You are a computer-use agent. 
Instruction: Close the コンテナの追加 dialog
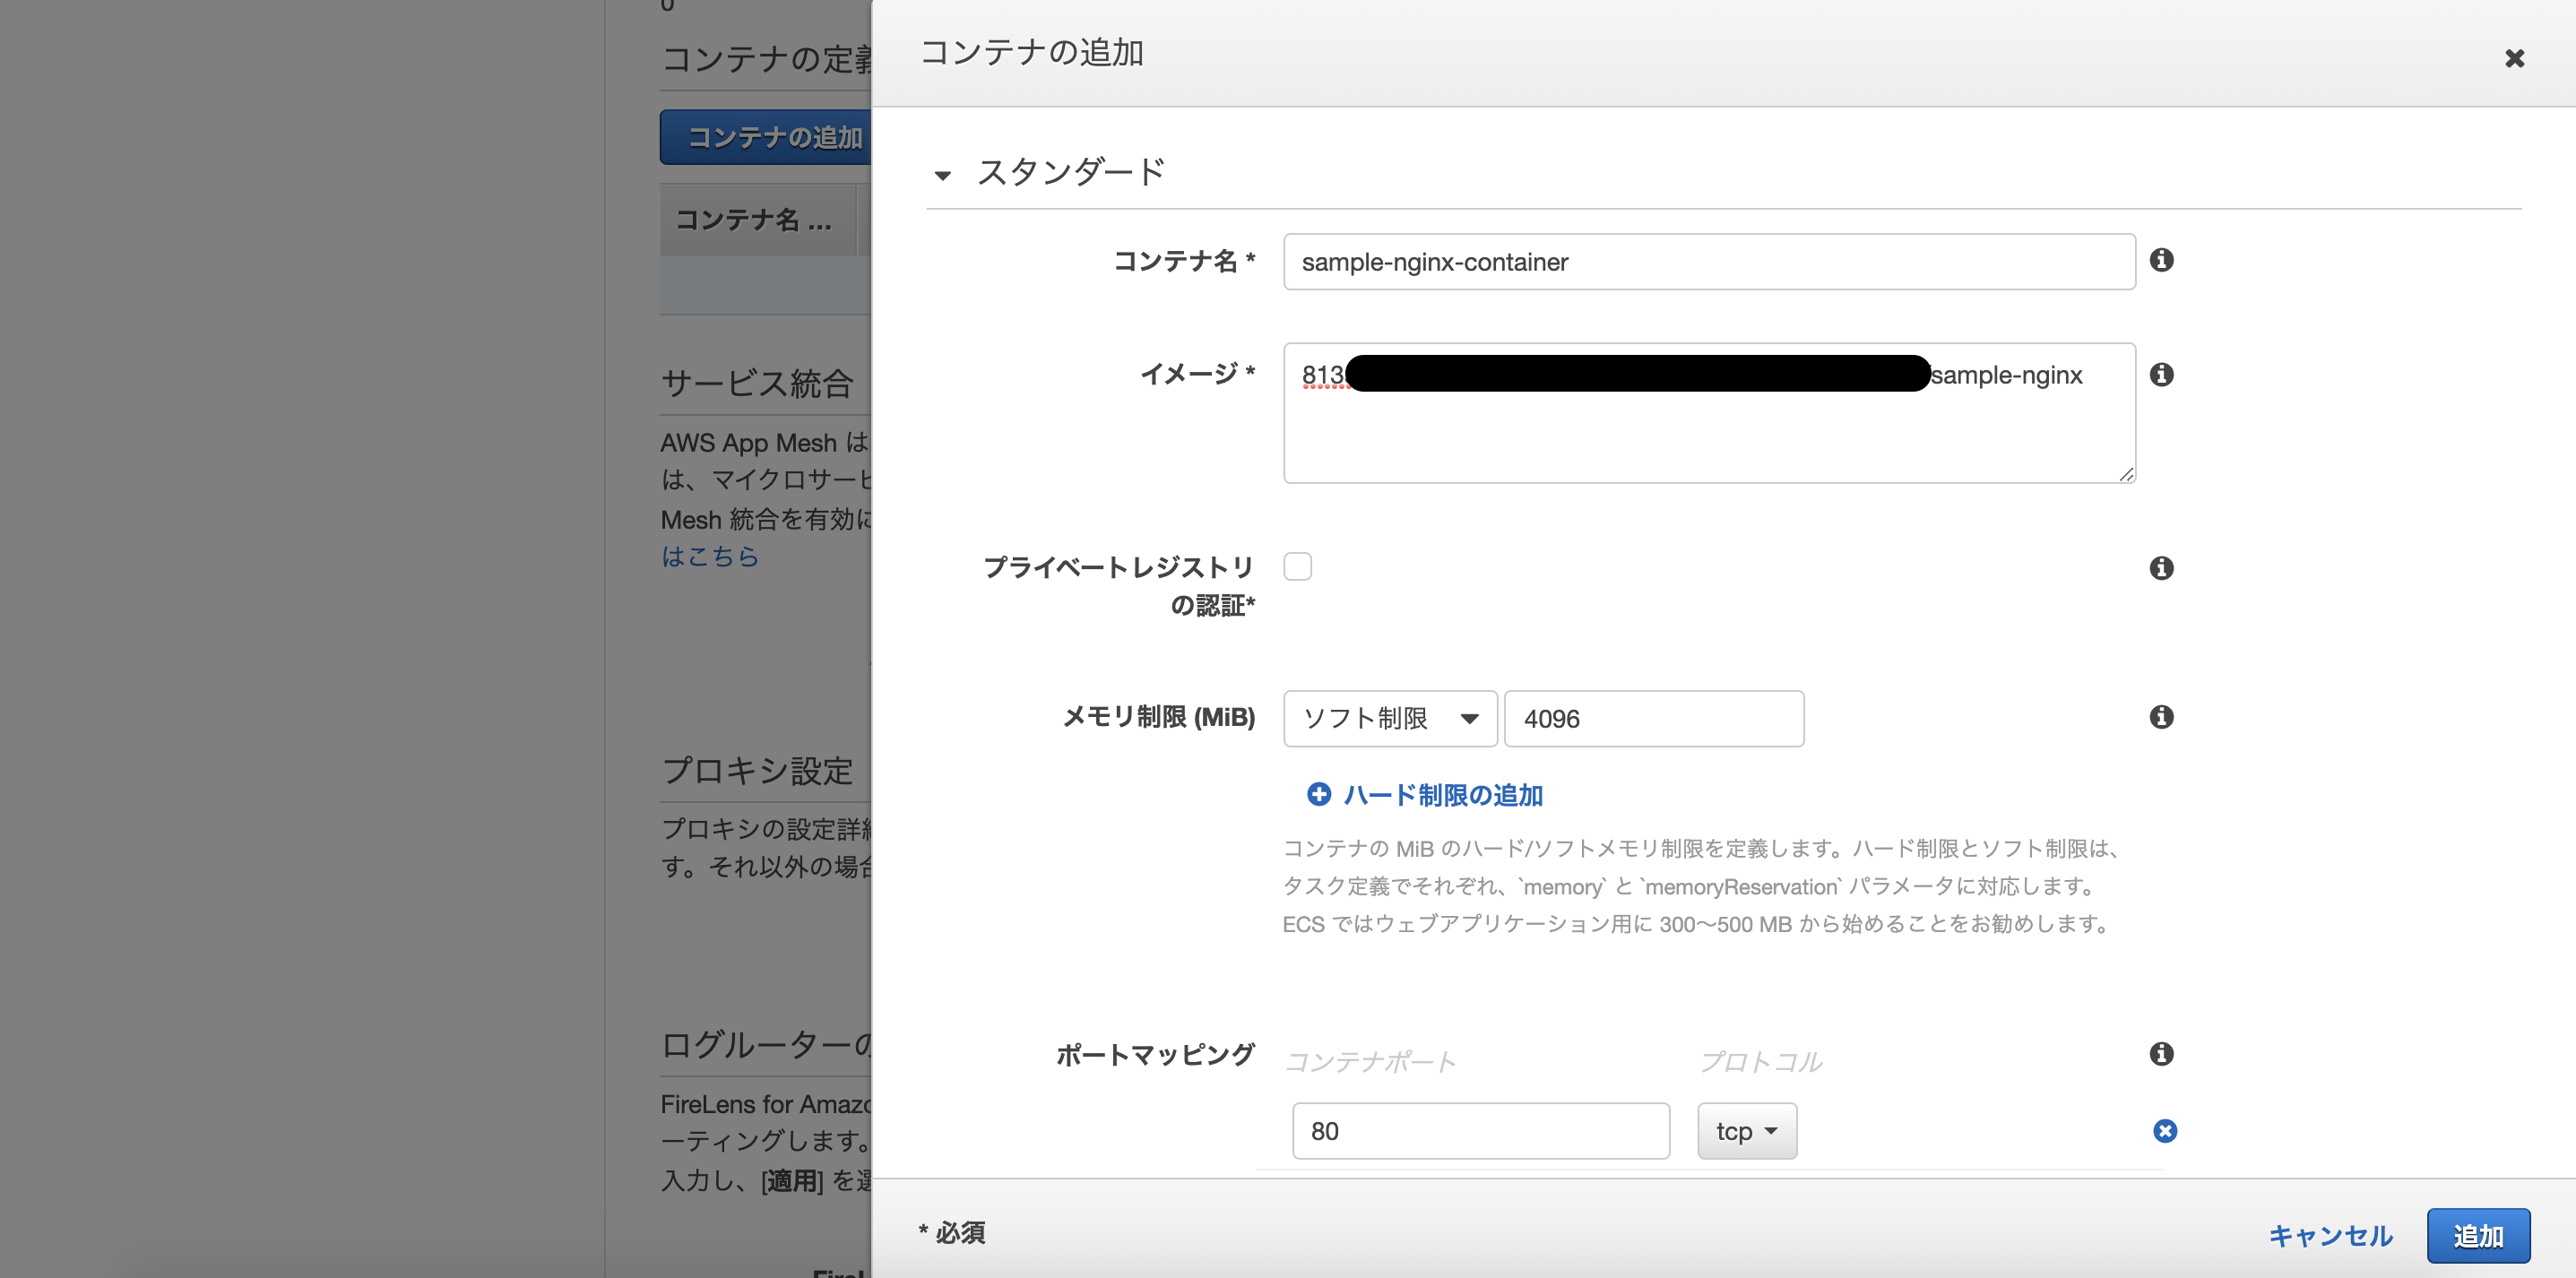click(2514, 58)
